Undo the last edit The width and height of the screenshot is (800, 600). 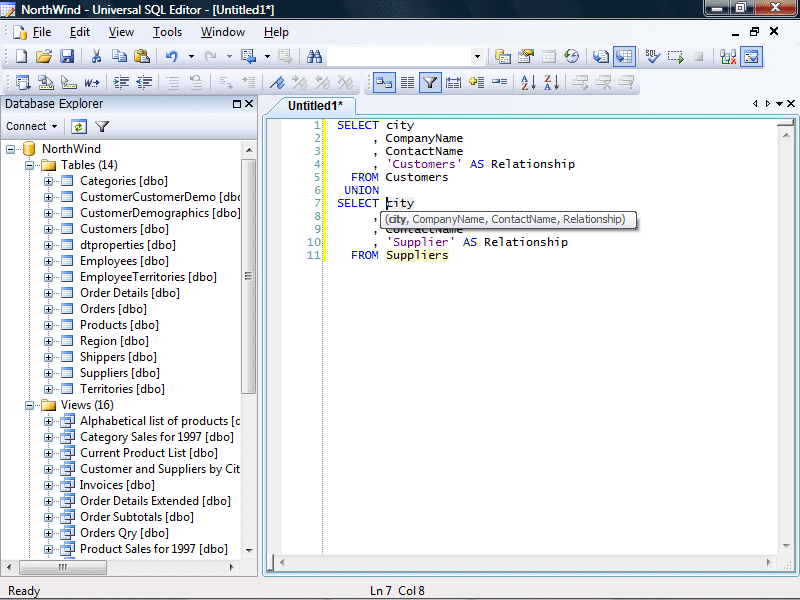171,57
